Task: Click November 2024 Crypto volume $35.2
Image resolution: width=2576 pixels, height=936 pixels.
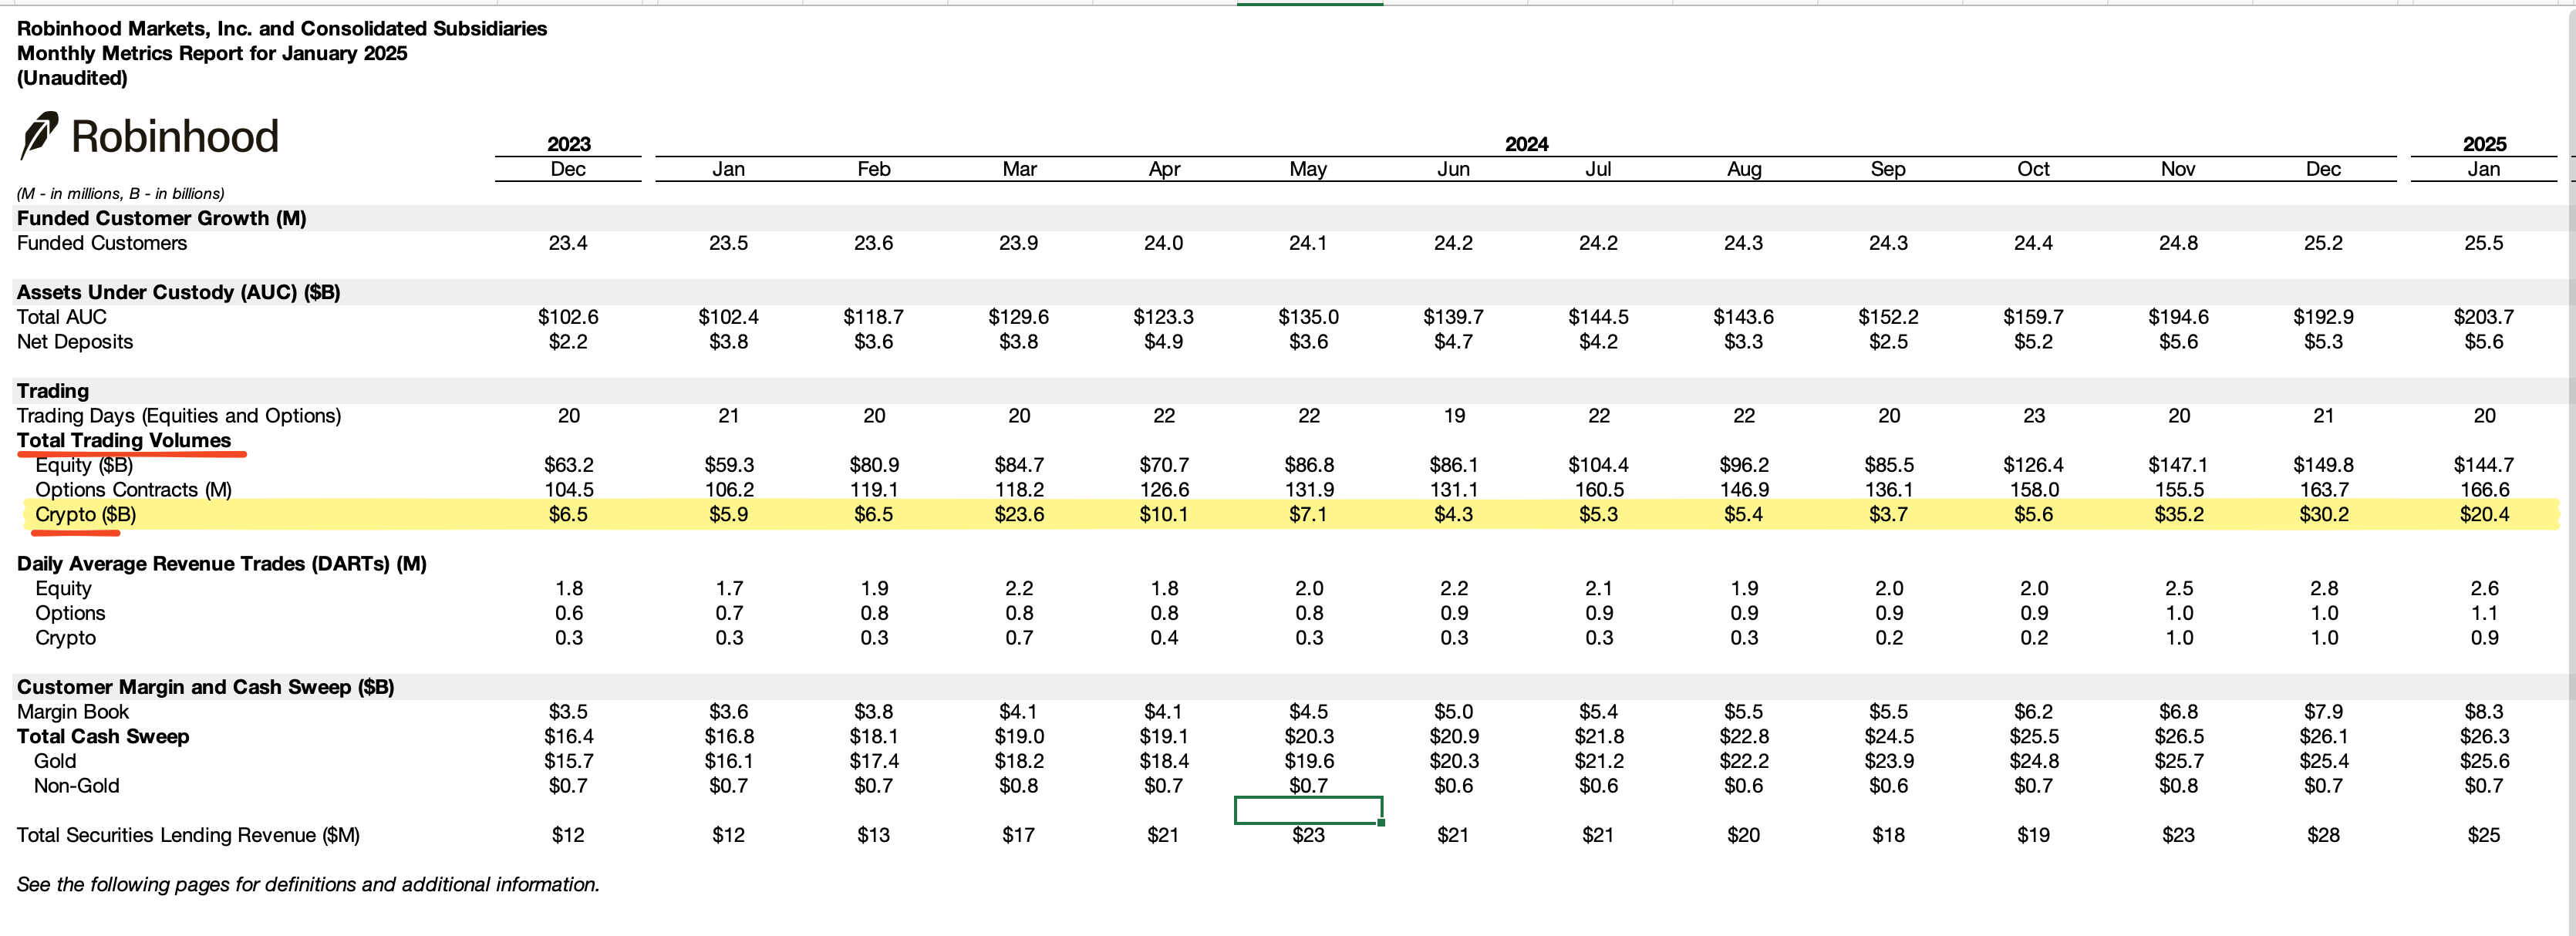Action: pos(2178,515)
